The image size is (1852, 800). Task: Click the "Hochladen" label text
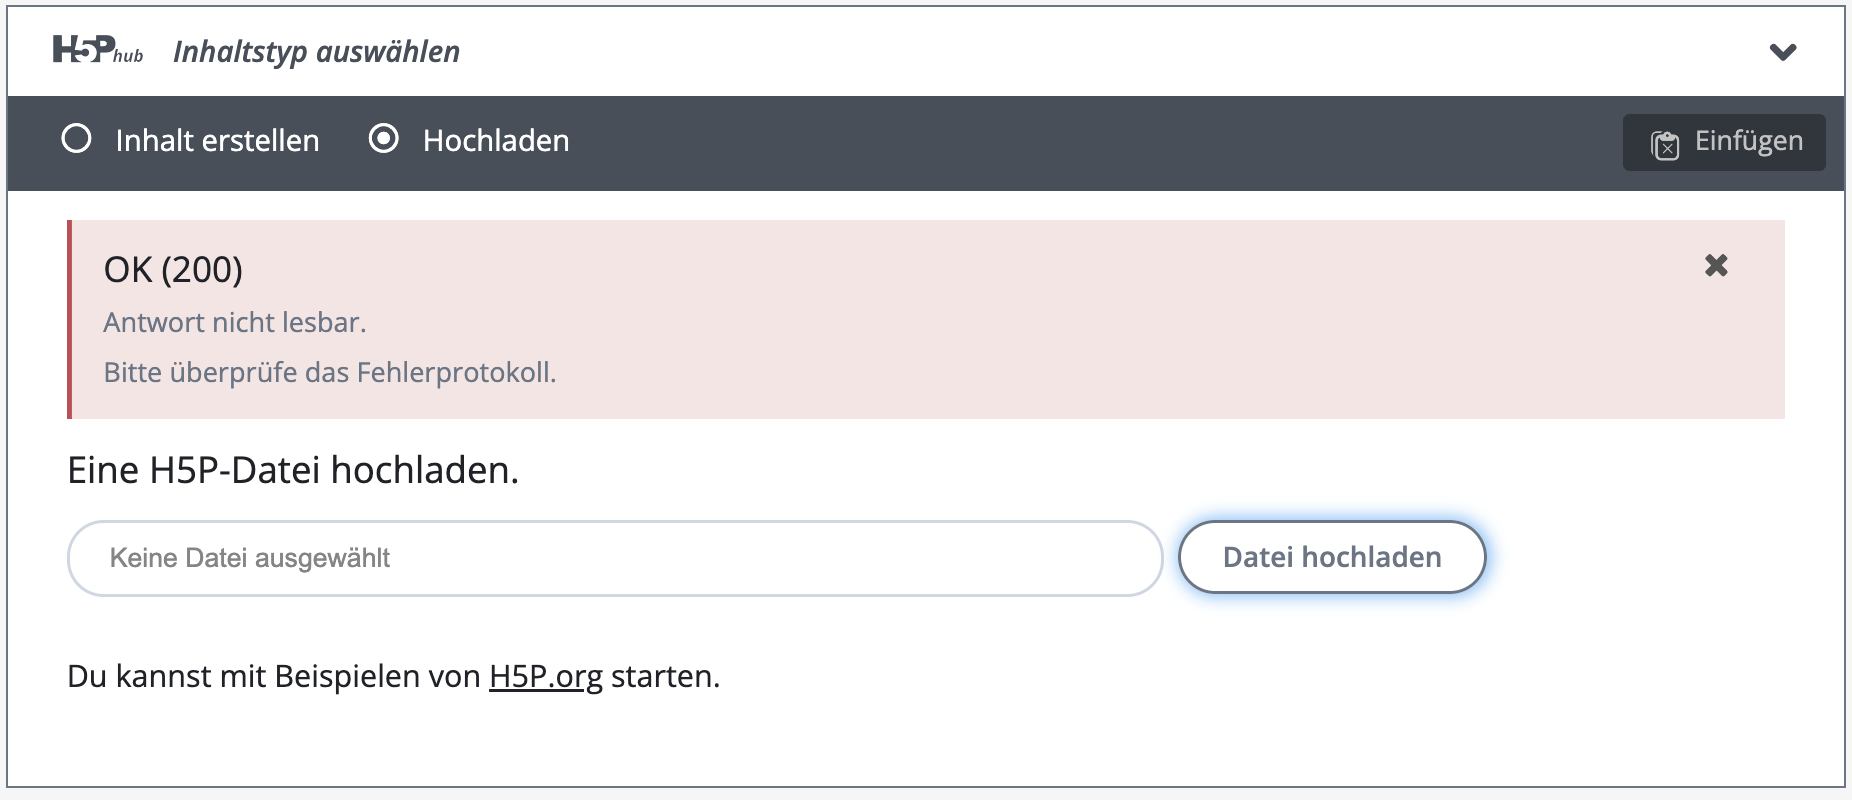496,141
